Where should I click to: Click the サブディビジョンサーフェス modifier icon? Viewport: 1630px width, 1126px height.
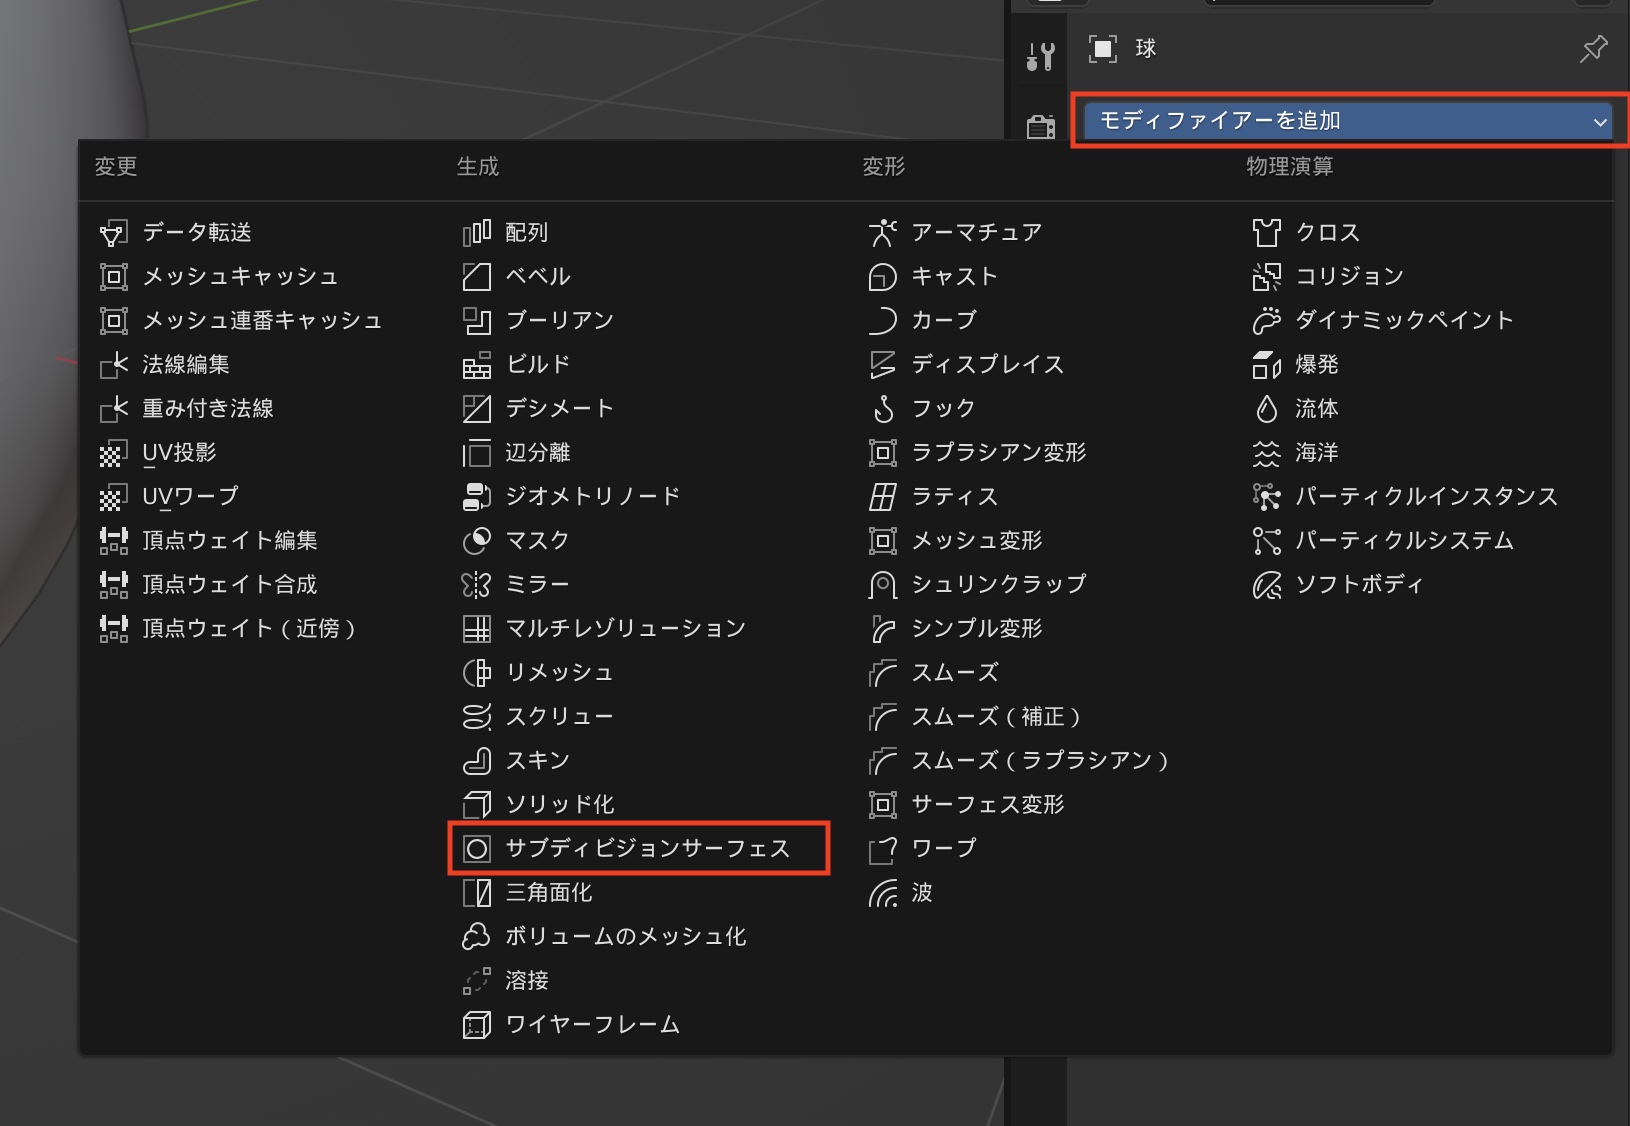click(477, 849)
